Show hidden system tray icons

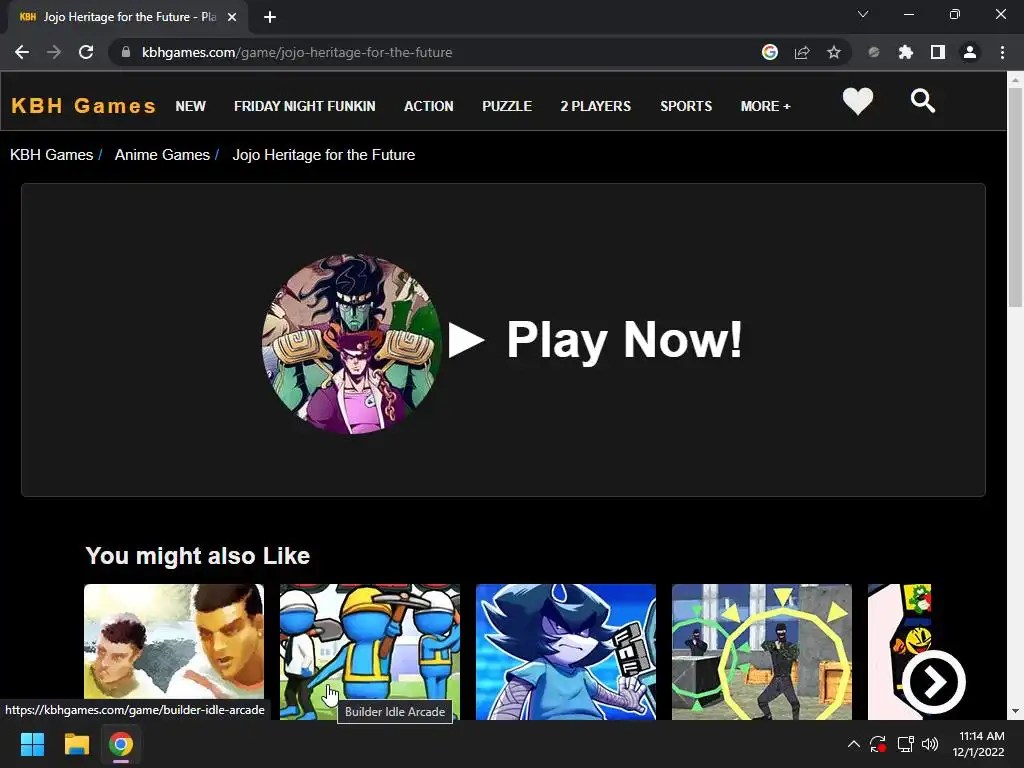coord(854,744)
